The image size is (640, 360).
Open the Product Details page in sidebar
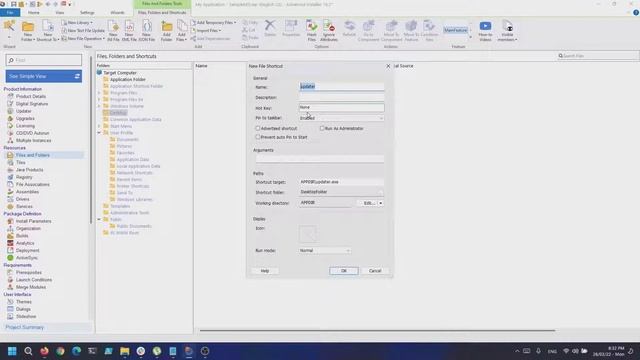pyautogui.click(x=31, y=96)
